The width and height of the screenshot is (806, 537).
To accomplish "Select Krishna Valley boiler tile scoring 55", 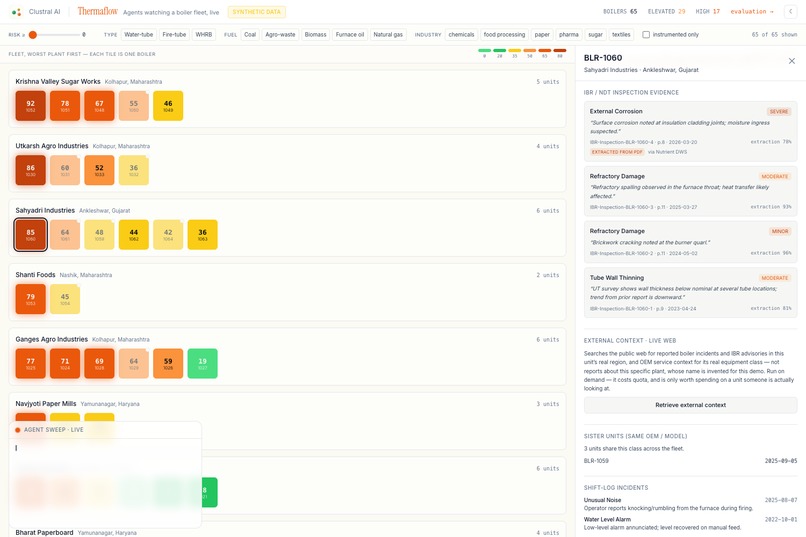I will pyautogui.click(x=134, y=106).
